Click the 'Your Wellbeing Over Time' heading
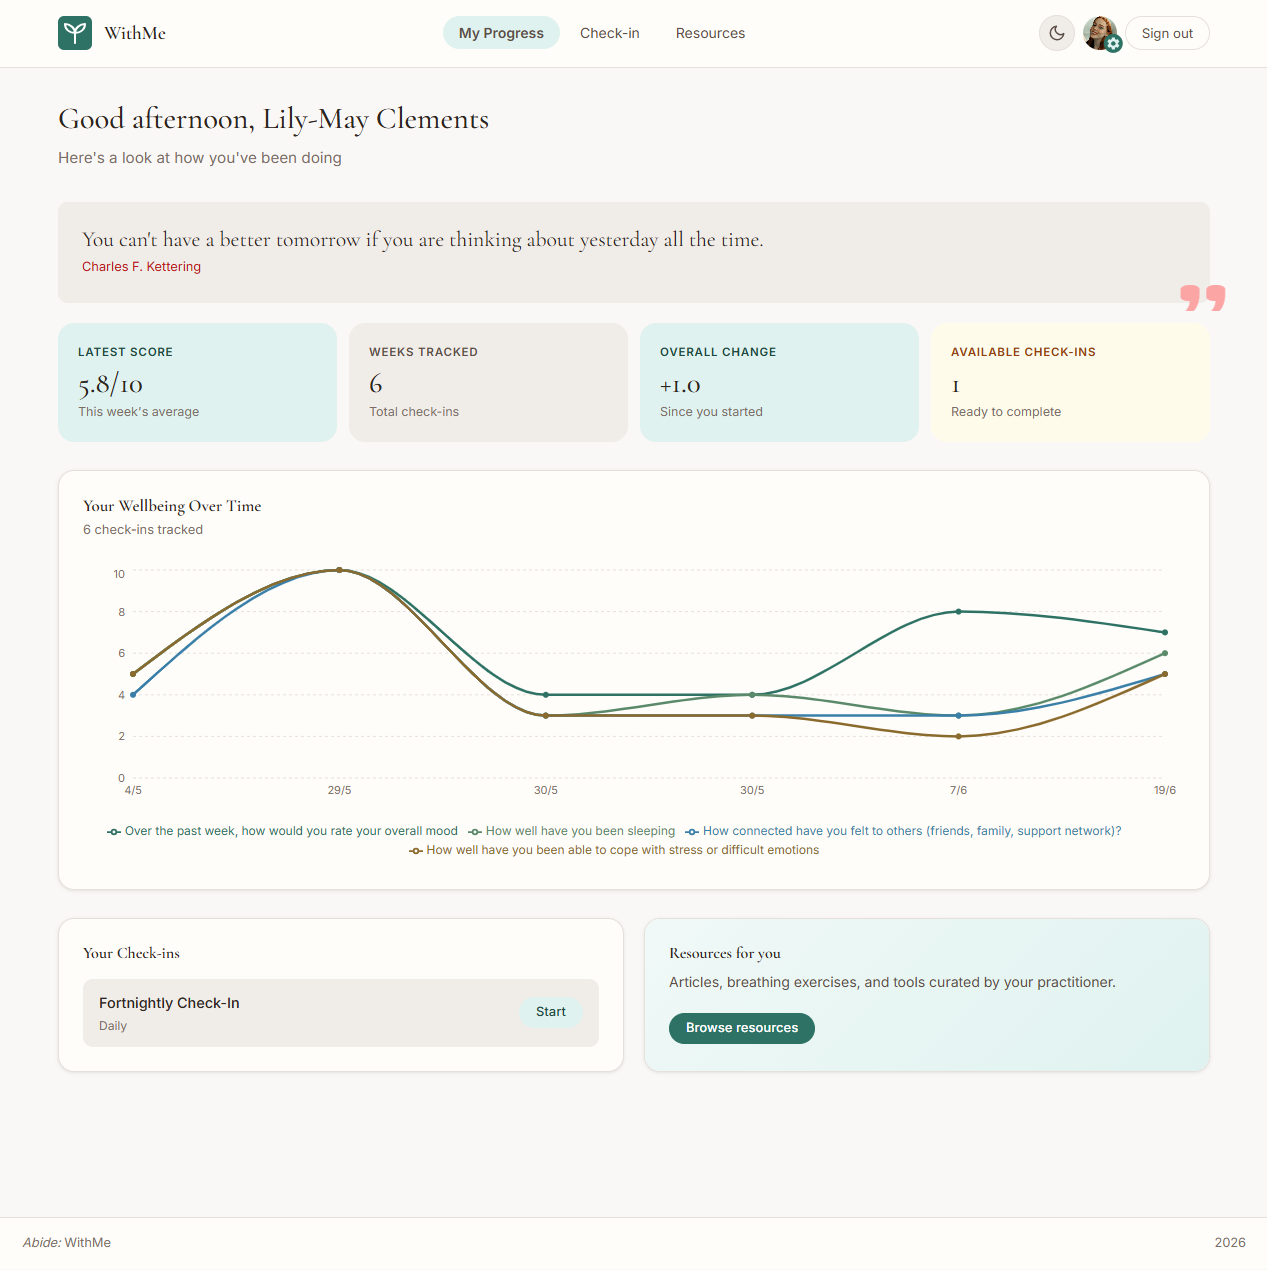Screen dimensions: 1267x1270 click(172, 506)
